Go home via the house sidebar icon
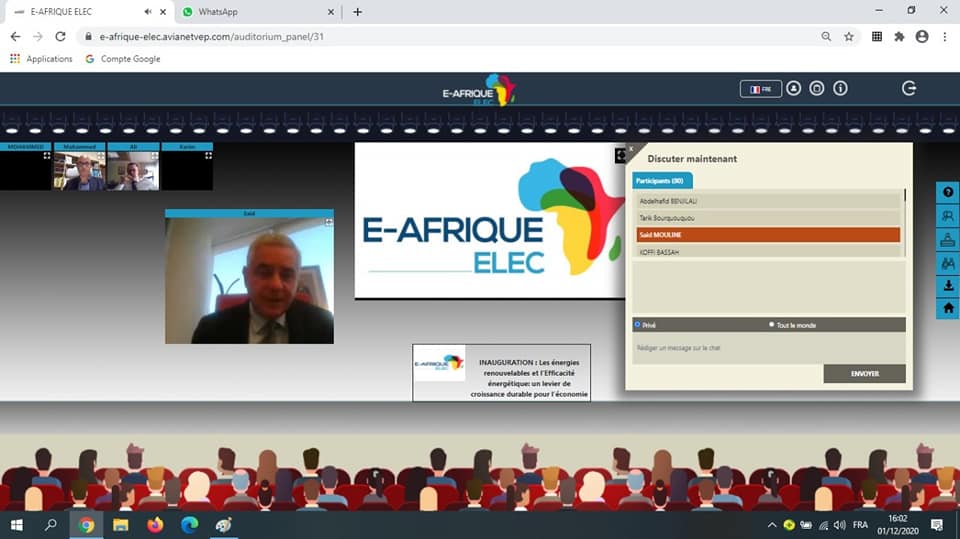Viewport: 960px width, 539px height. (x=948, y=308)
